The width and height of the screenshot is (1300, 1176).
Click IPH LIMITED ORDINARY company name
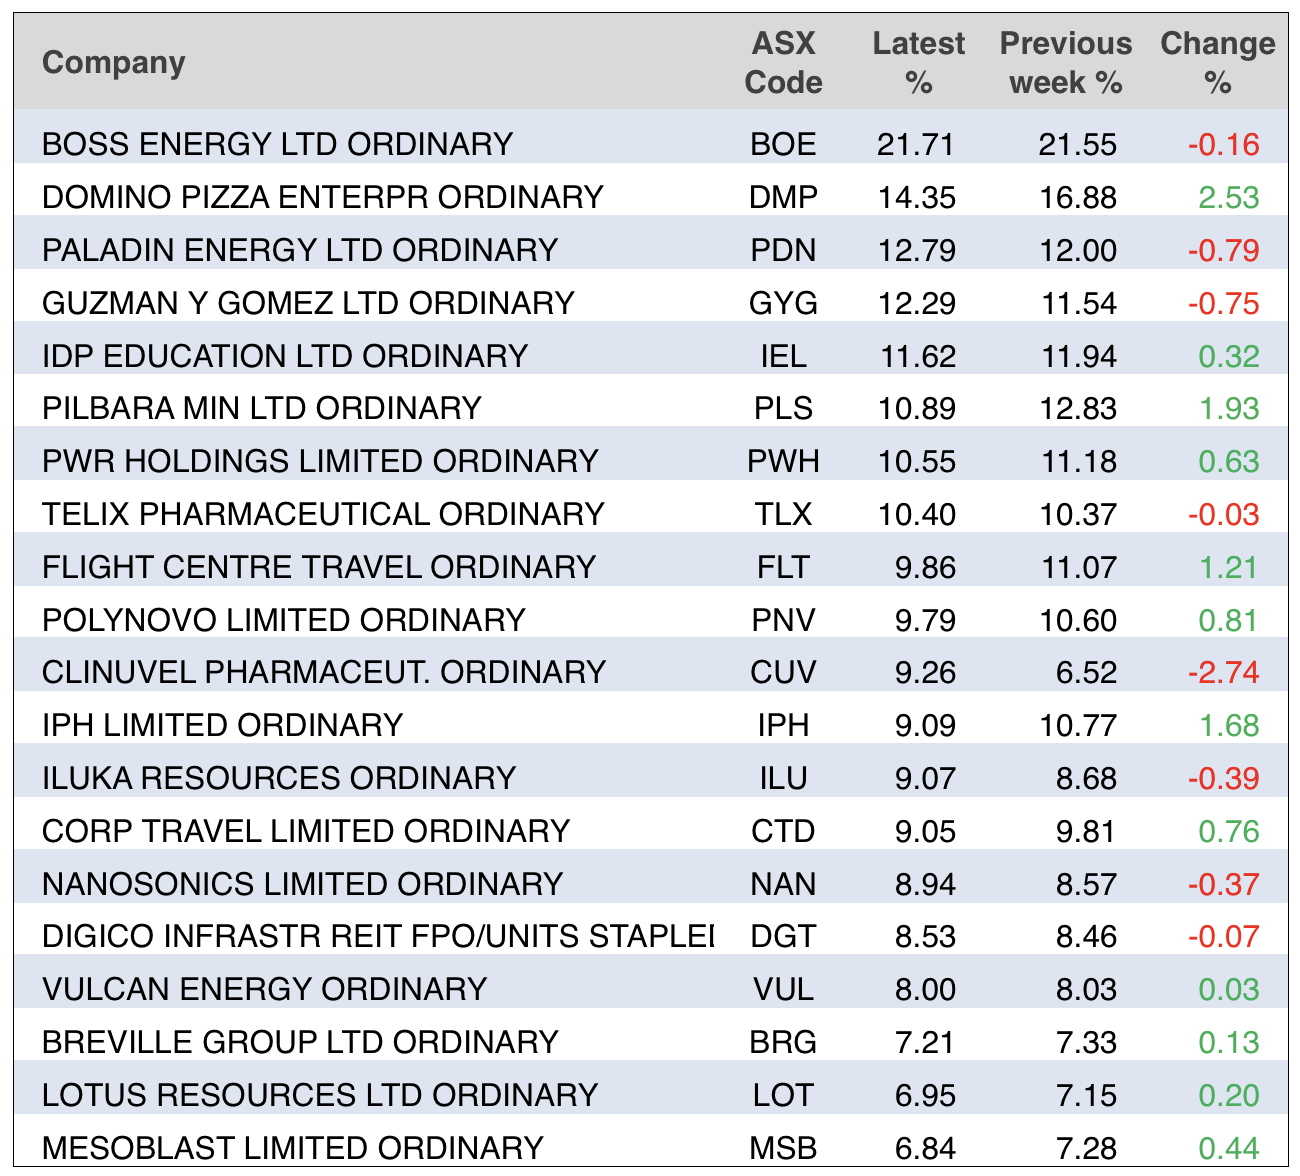(222, 725)
